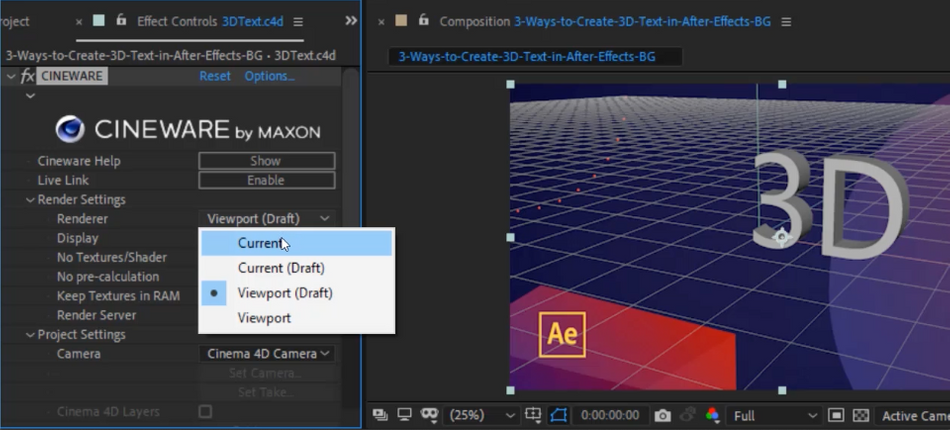Click Show button for Cineware Help
The height and width of the screenshot is (430, 950).
[x=267, y=161]
